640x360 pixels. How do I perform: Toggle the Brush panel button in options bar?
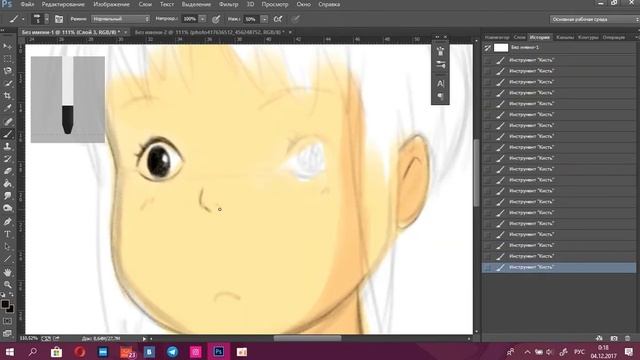[59, 19]
